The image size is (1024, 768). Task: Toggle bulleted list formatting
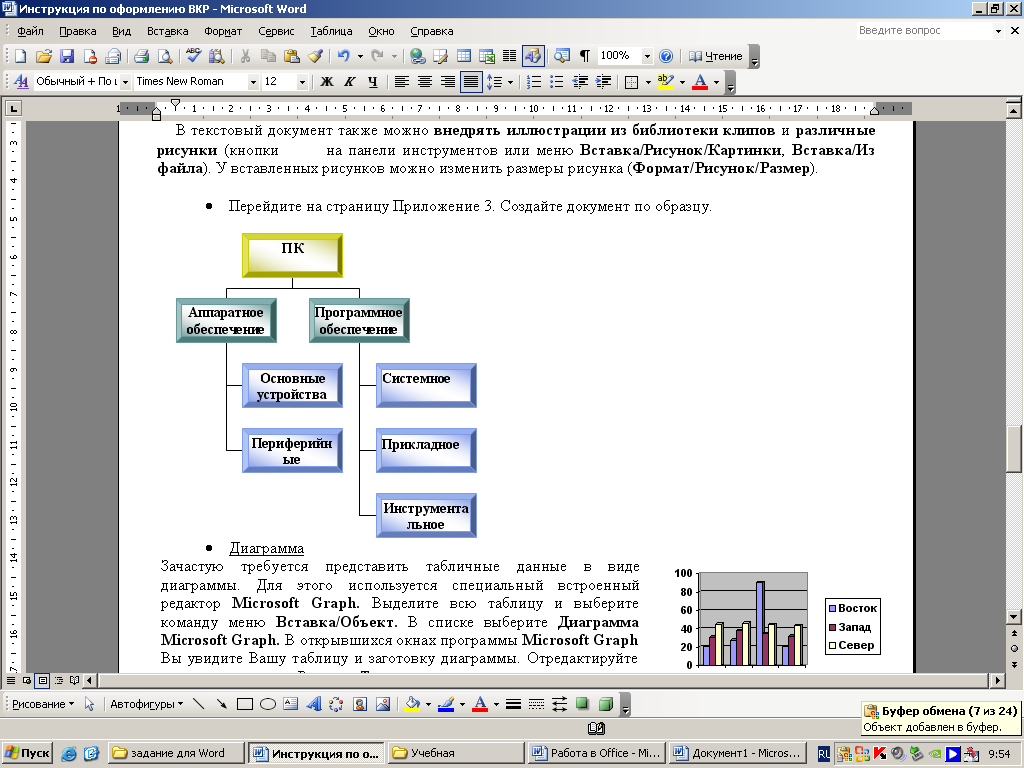coord(556,82)
